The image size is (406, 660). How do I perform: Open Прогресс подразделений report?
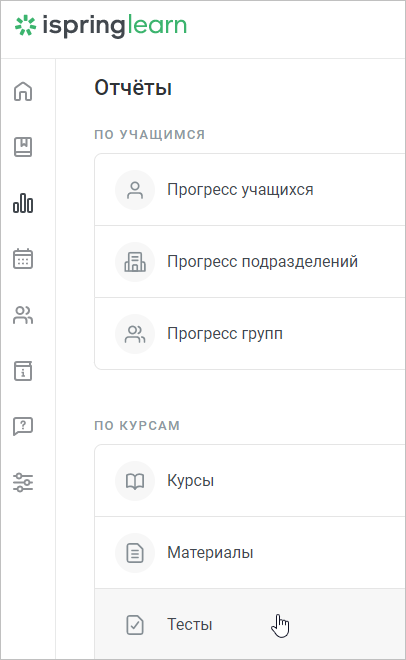click(250, 262)
